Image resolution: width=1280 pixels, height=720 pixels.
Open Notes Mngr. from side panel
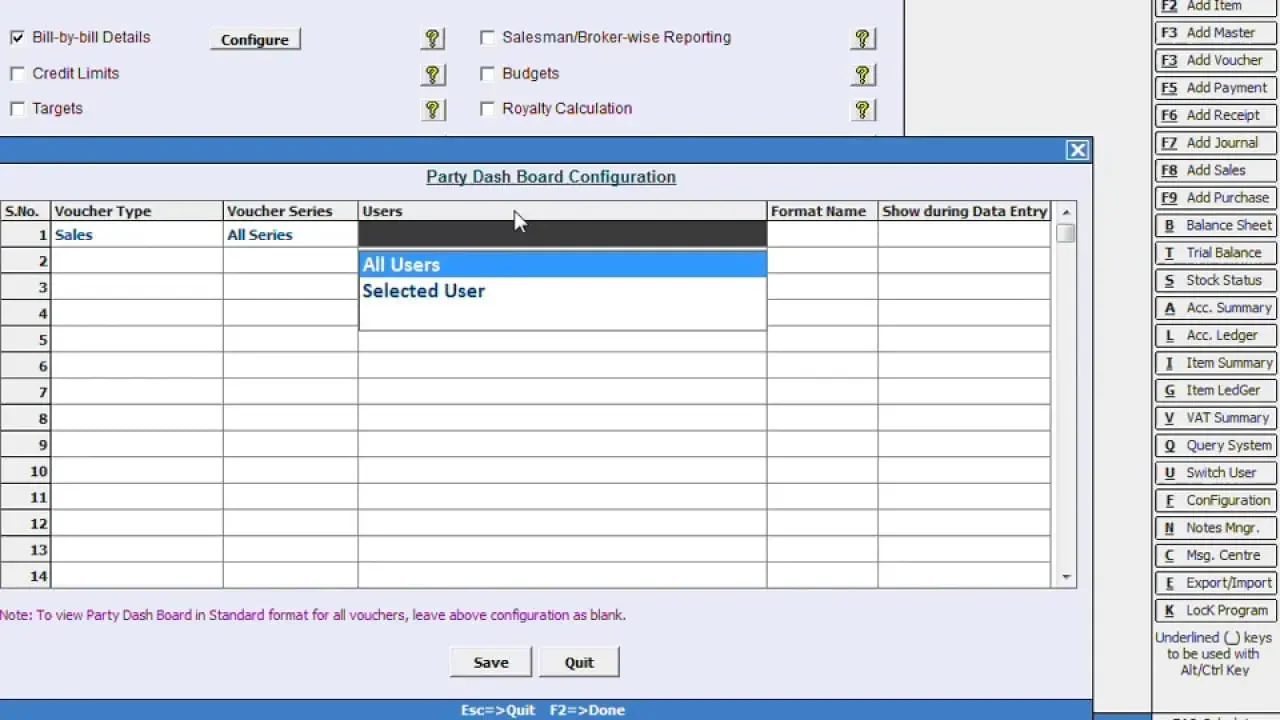click(x=1215, y=528)
